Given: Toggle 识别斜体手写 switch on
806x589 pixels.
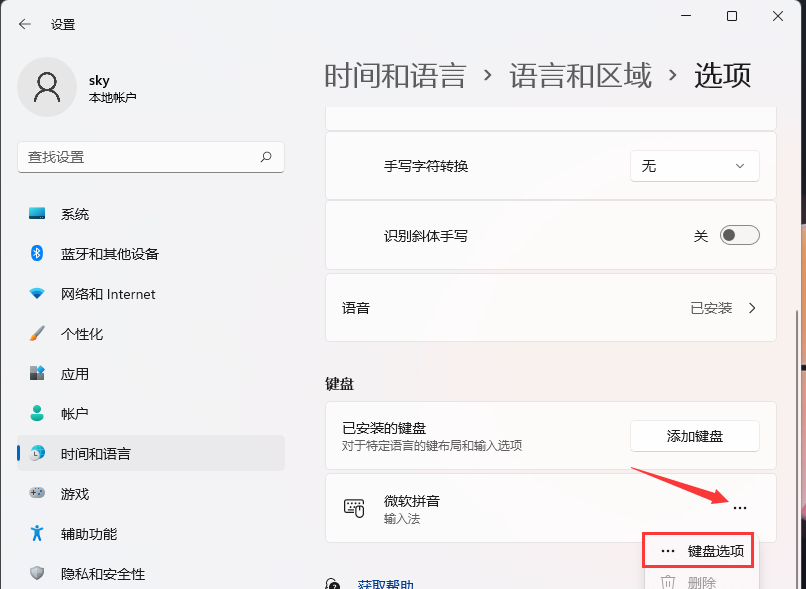Looking at the screenshot, I should tap(738, 235).
